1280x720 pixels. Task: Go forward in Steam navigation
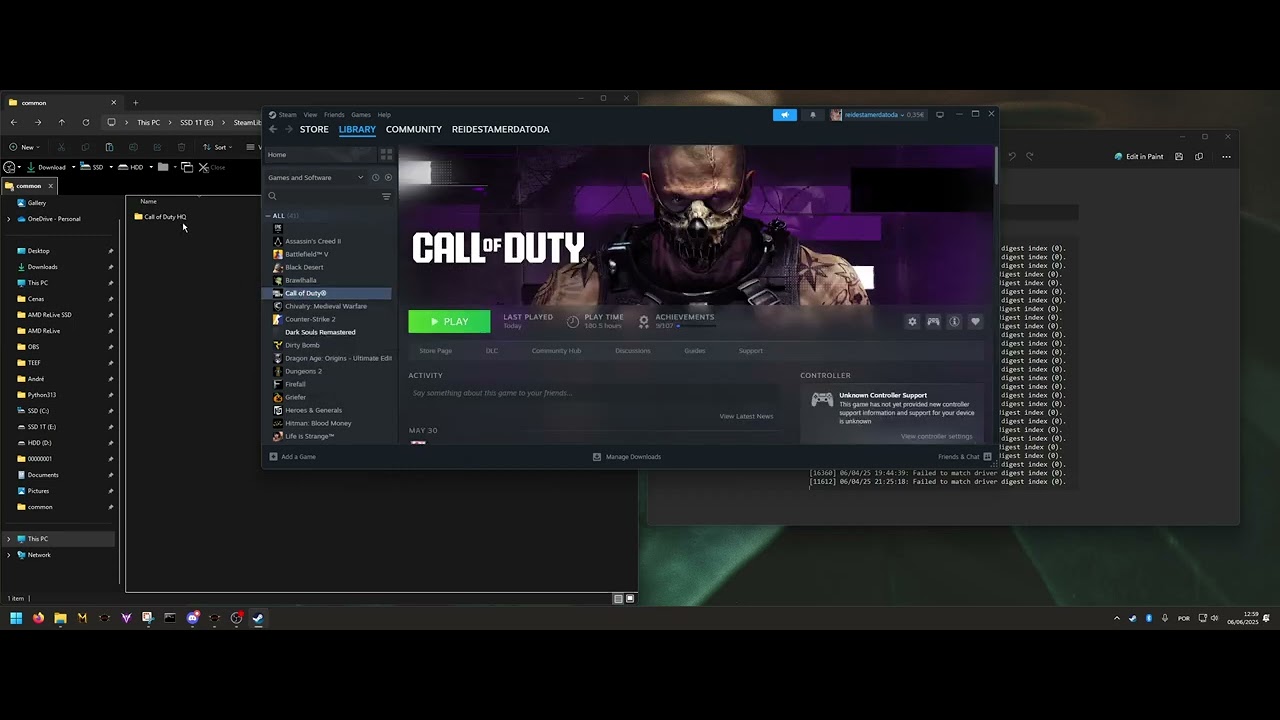click(288, 129)
